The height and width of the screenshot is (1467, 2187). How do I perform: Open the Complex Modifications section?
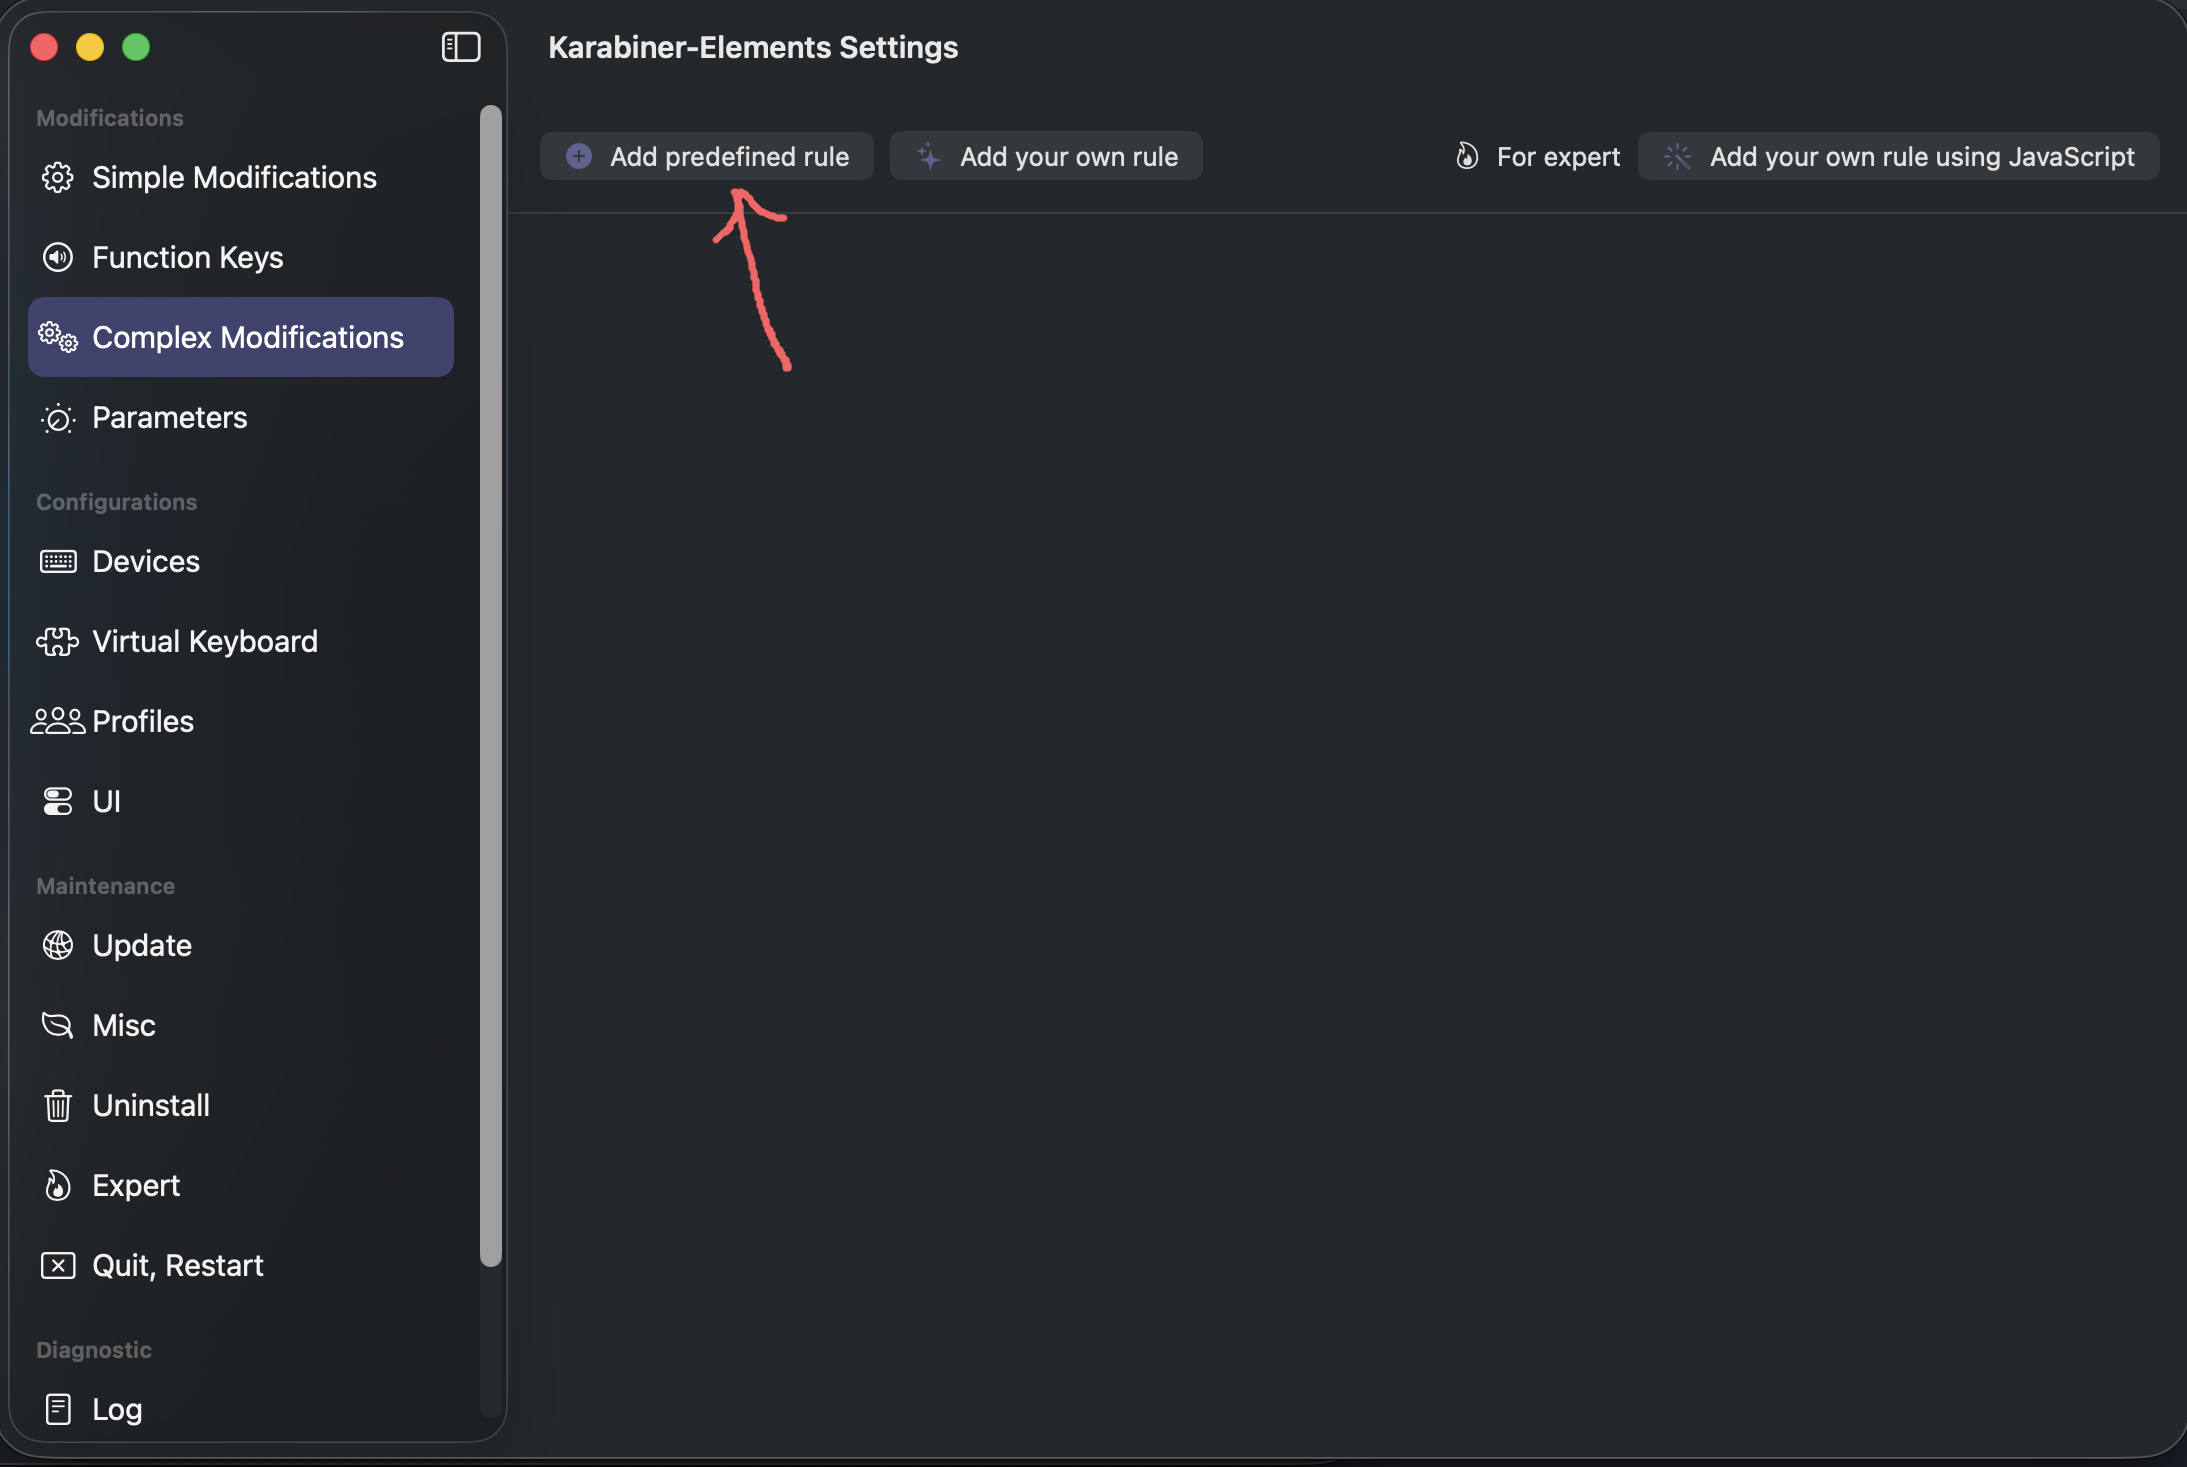pos(241,337)
